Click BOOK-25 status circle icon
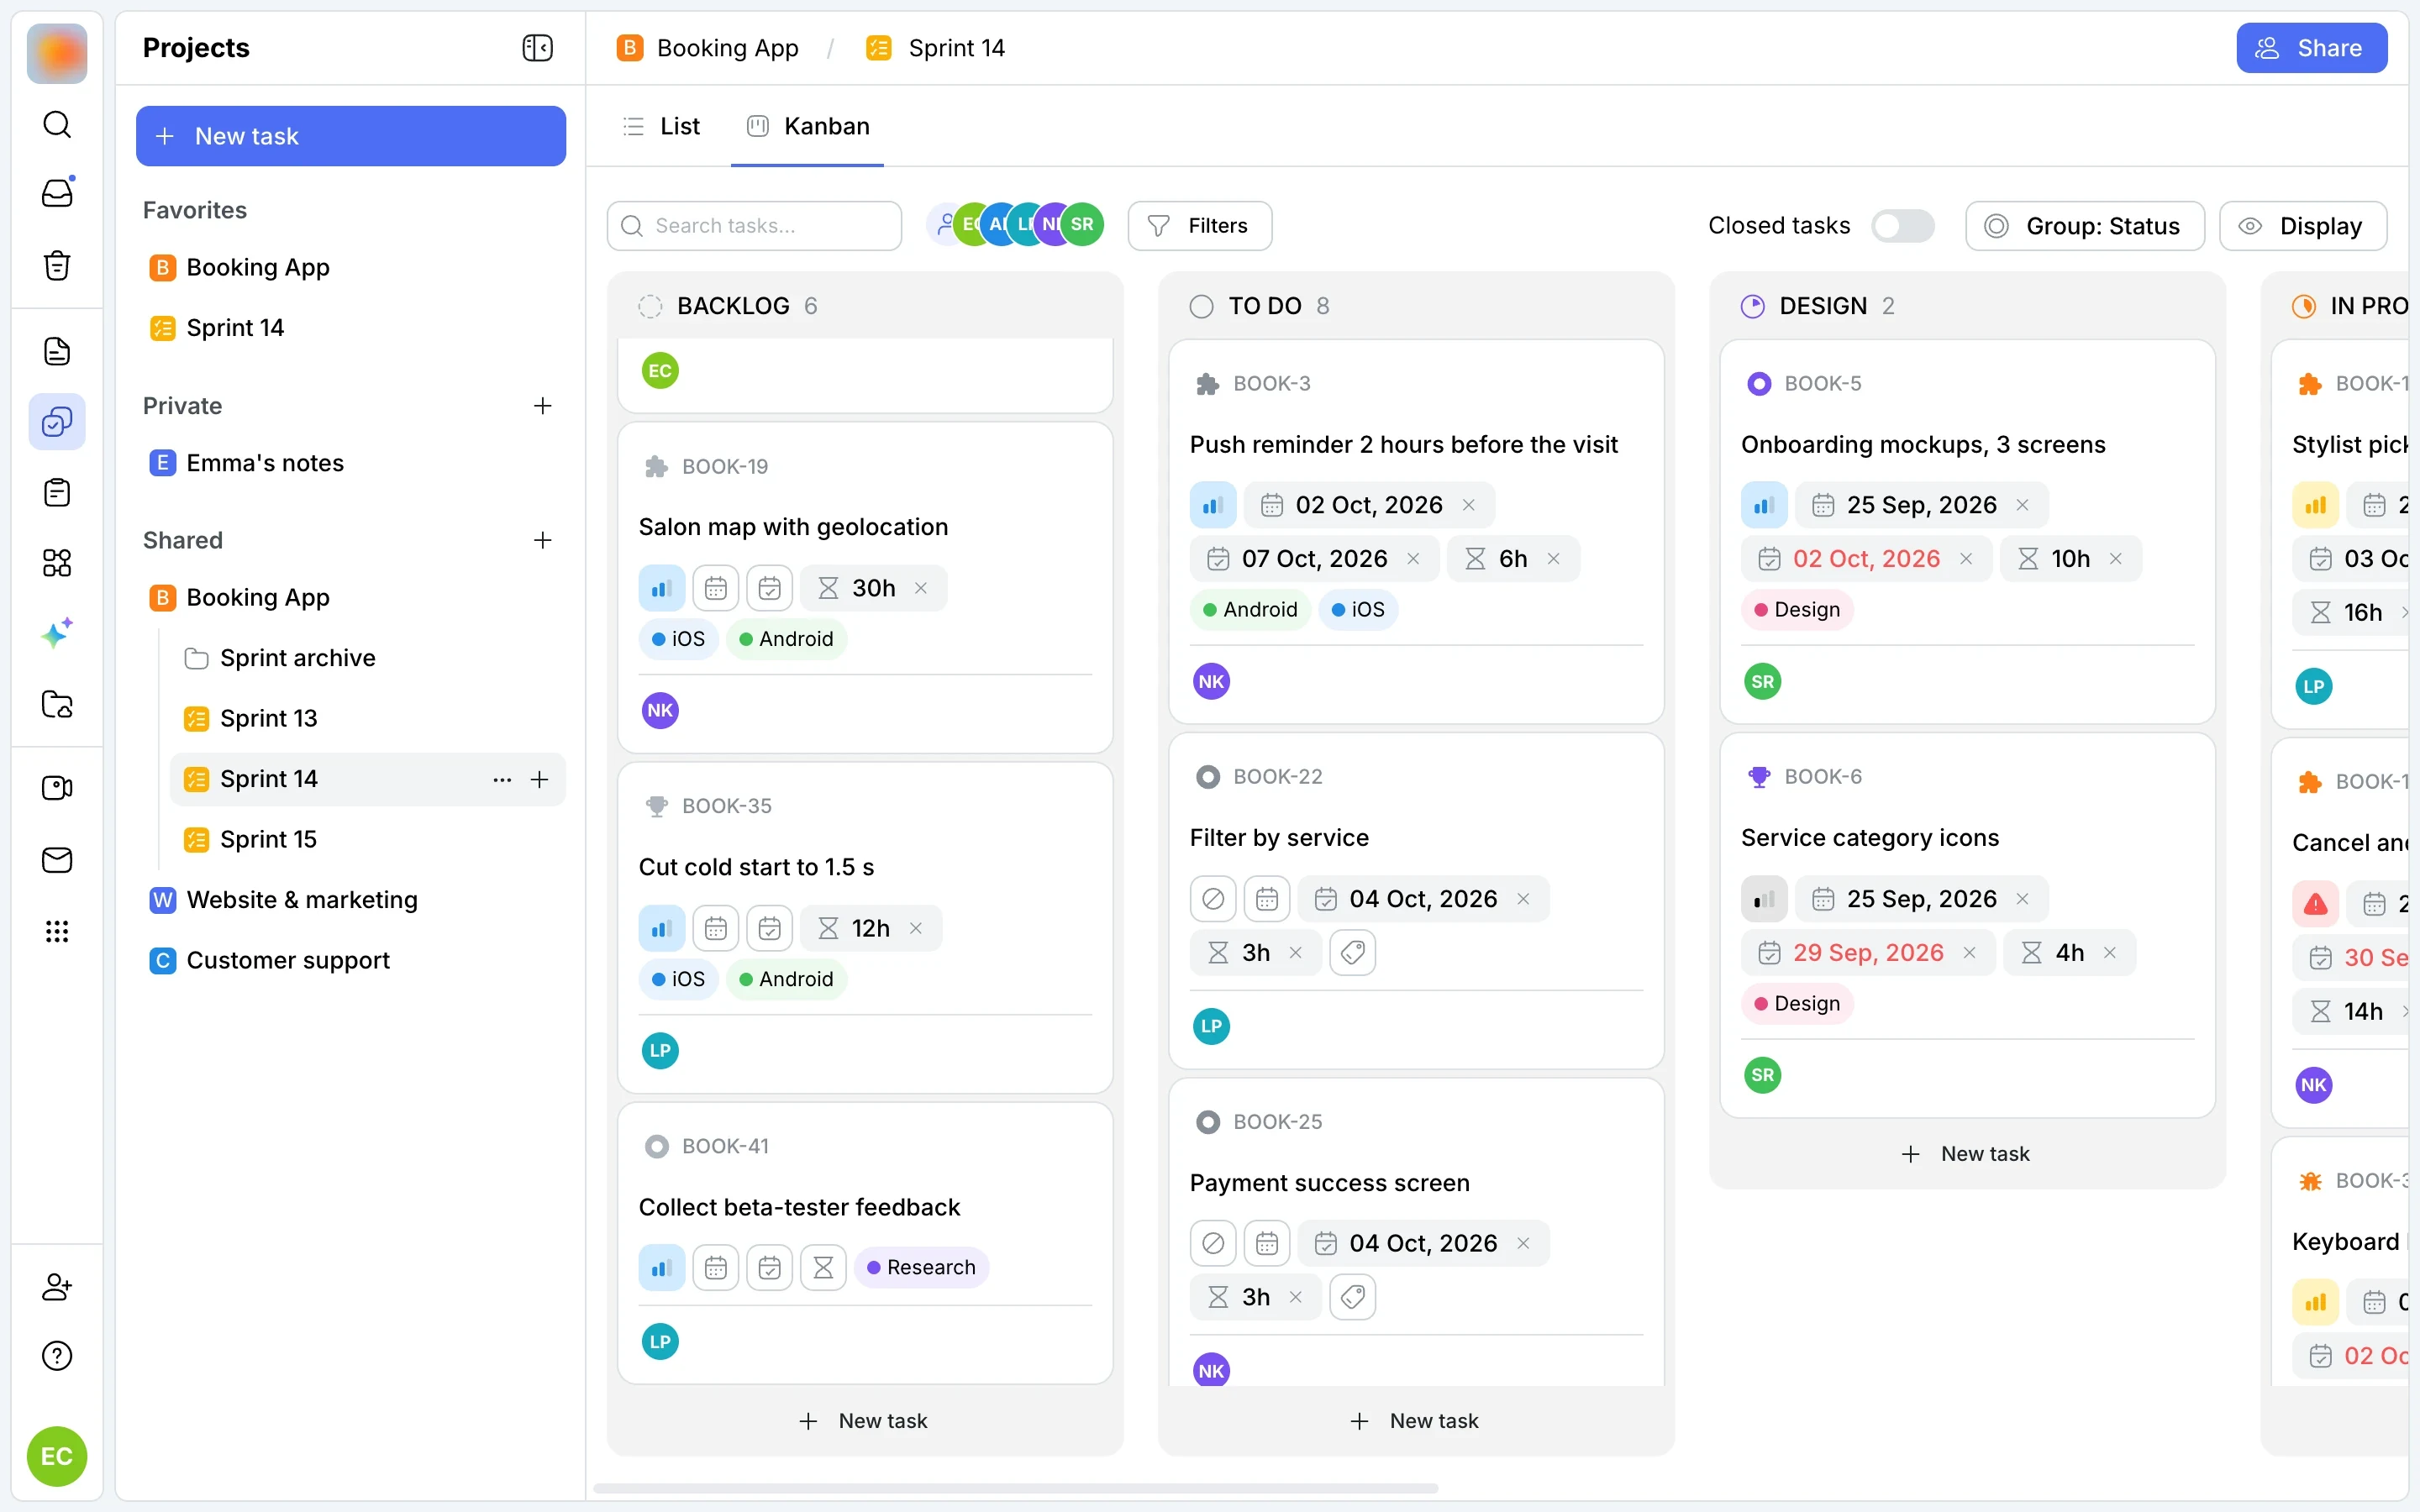This screenshot has width=2420, height=1512. 1207,1122
